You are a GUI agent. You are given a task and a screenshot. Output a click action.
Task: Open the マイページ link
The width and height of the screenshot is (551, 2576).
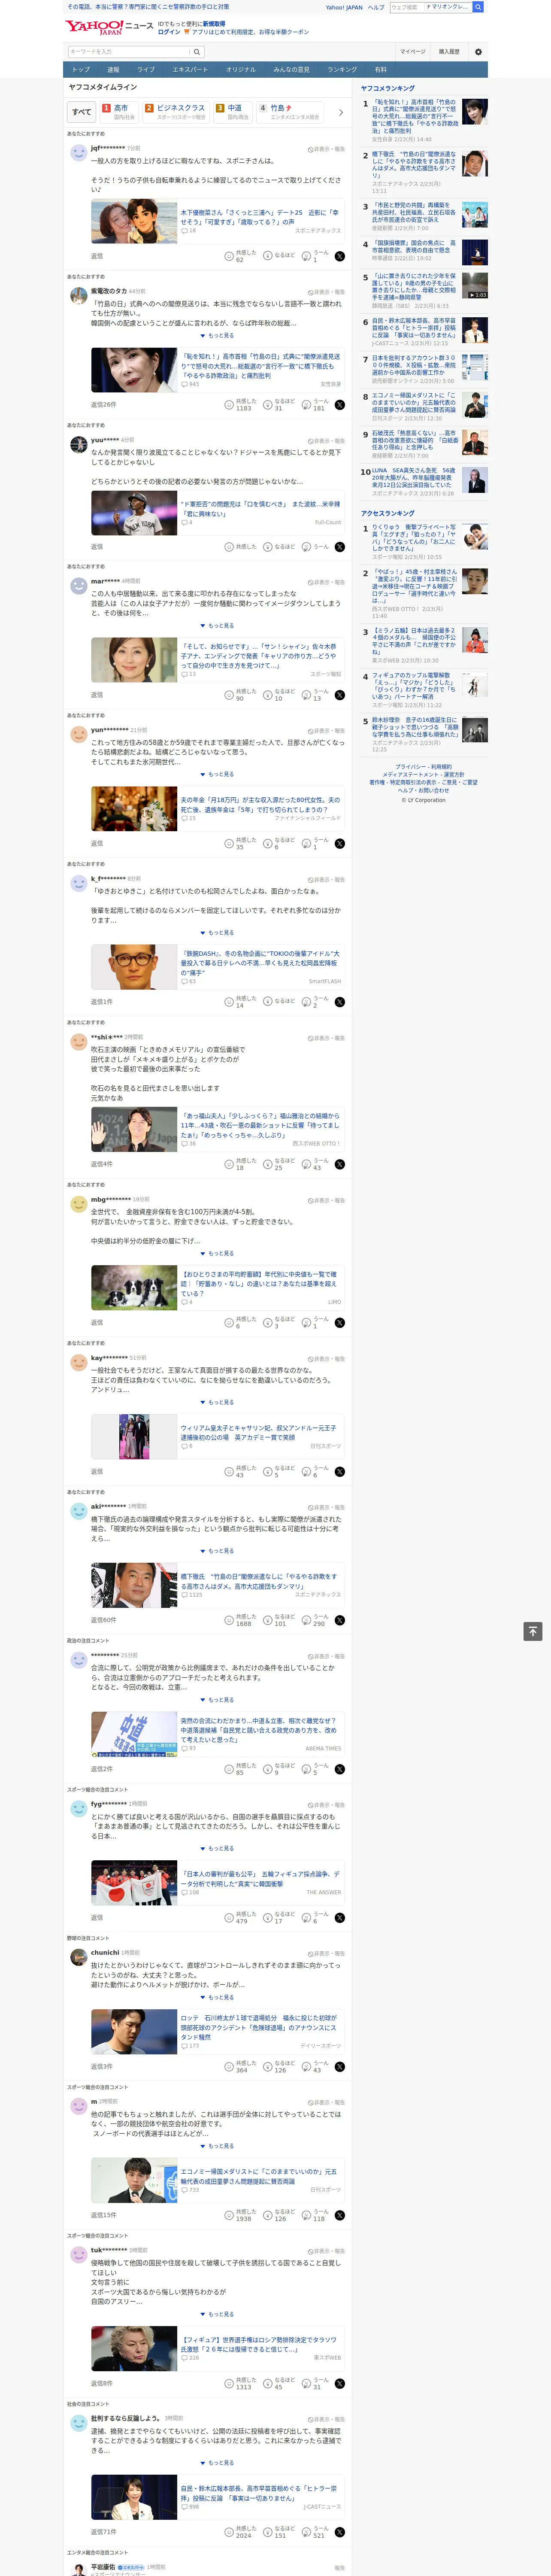[413, 52]
